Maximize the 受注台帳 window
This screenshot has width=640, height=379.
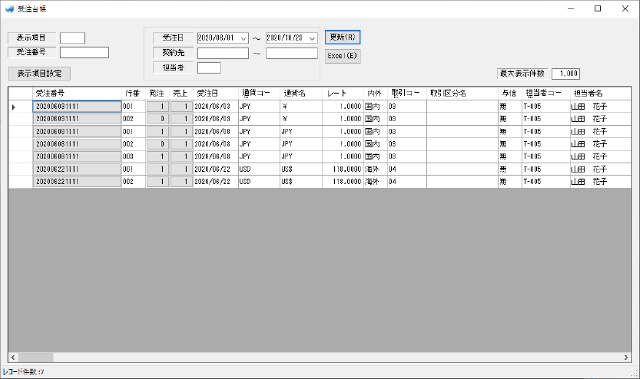click(598, 9)
